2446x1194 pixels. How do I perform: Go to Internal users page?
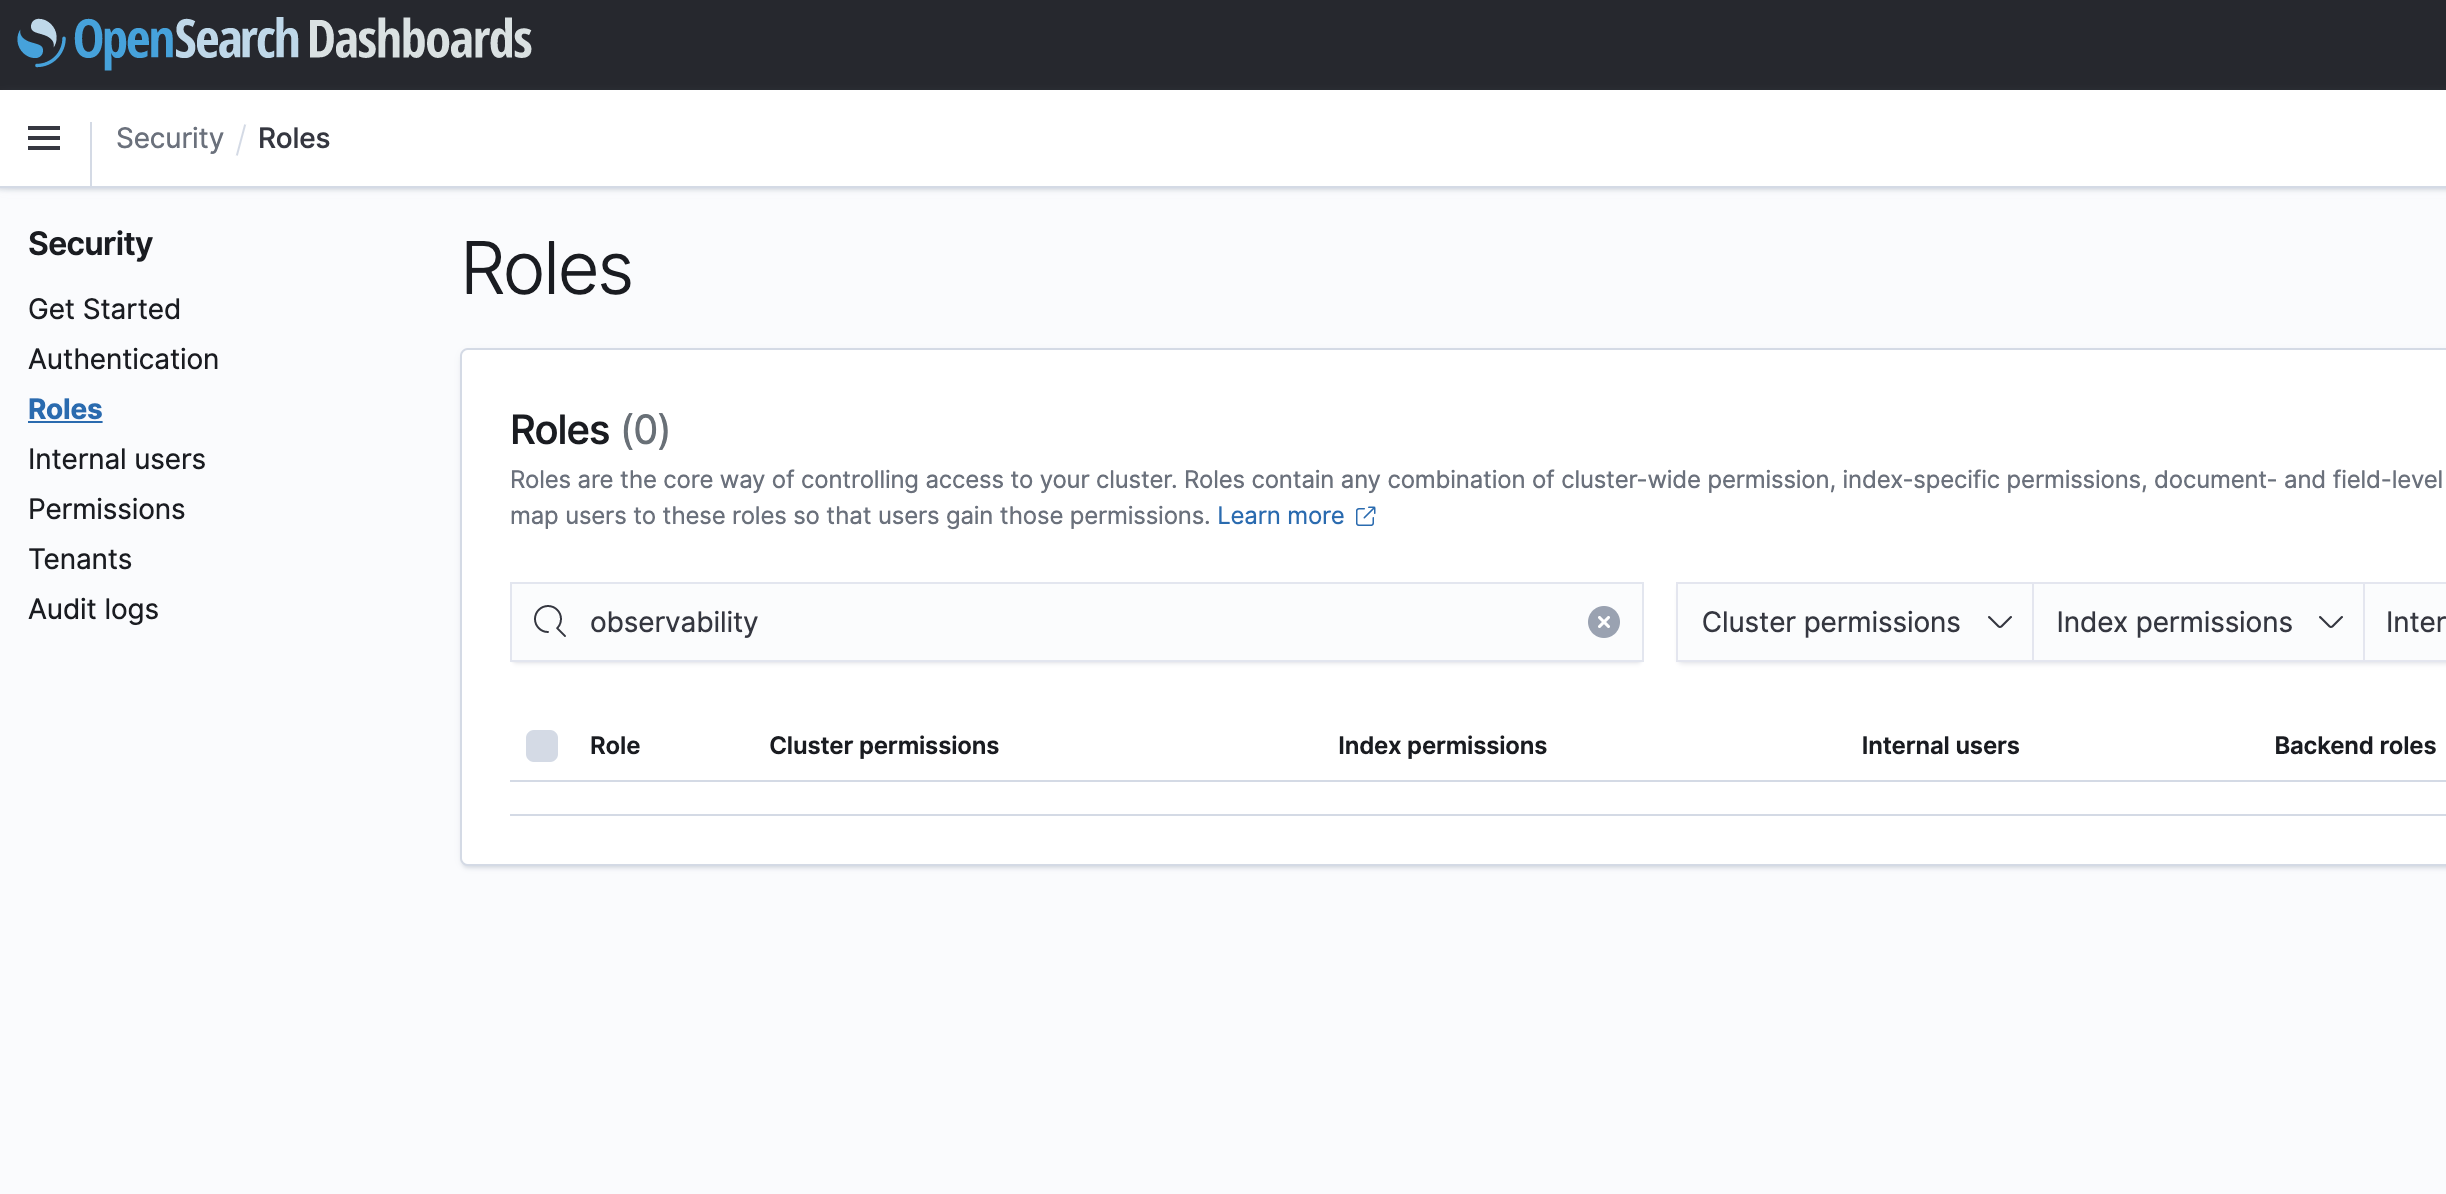point(117,458)
